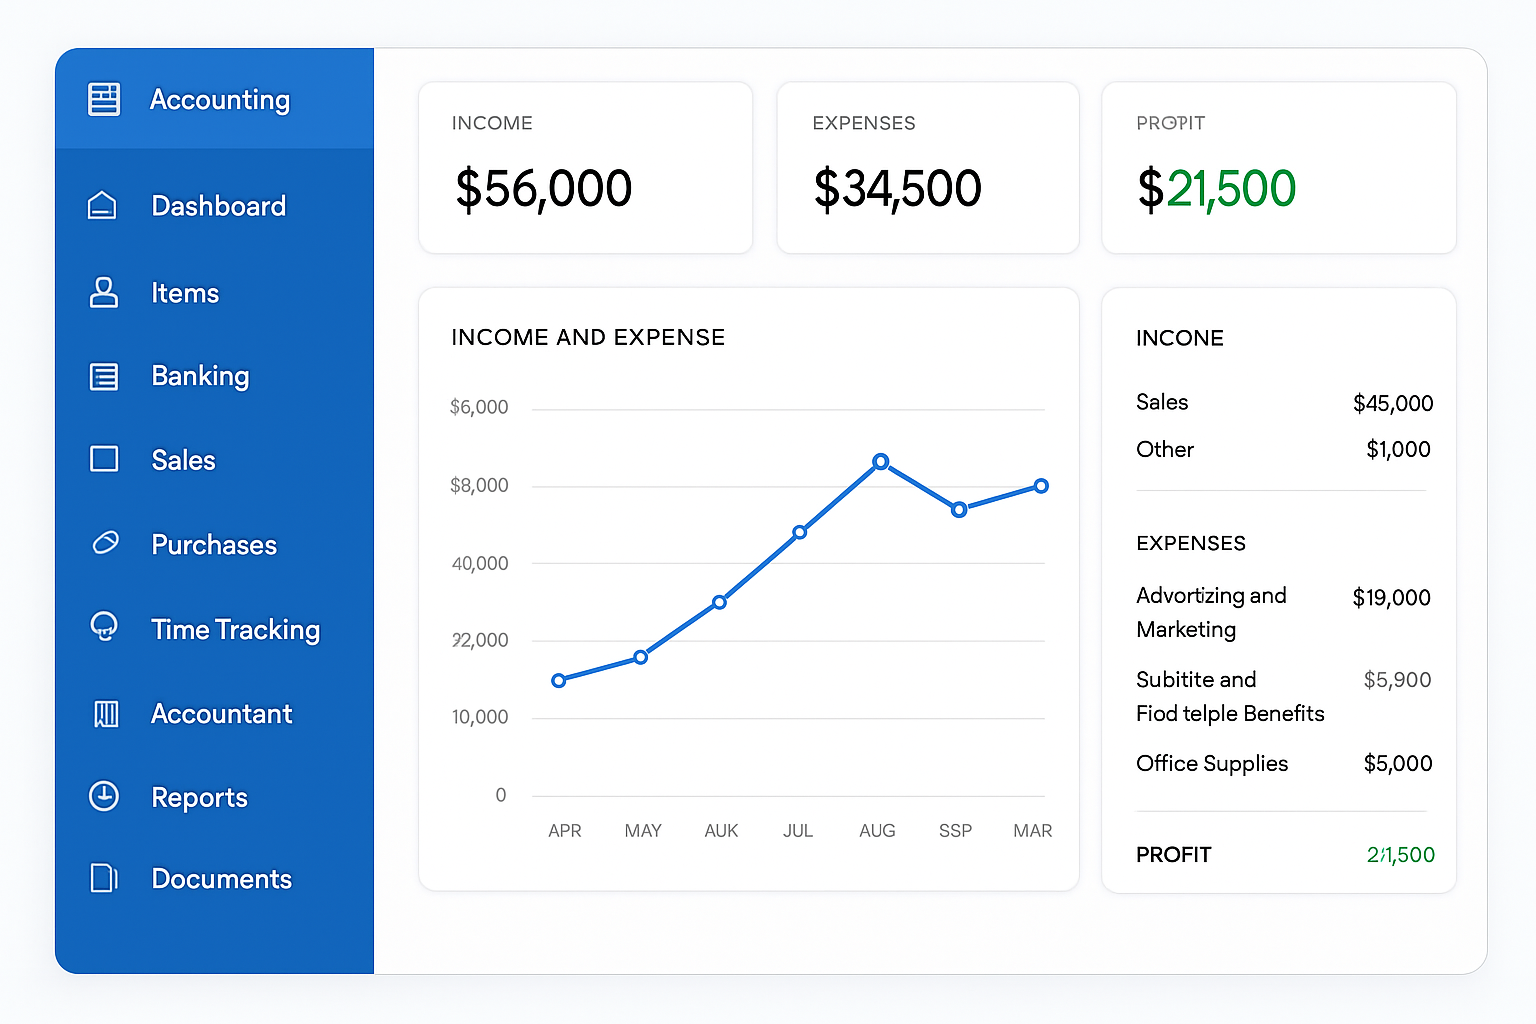Open Banking section
The image size is (1536, 1024).
click(x=200, y=376)
